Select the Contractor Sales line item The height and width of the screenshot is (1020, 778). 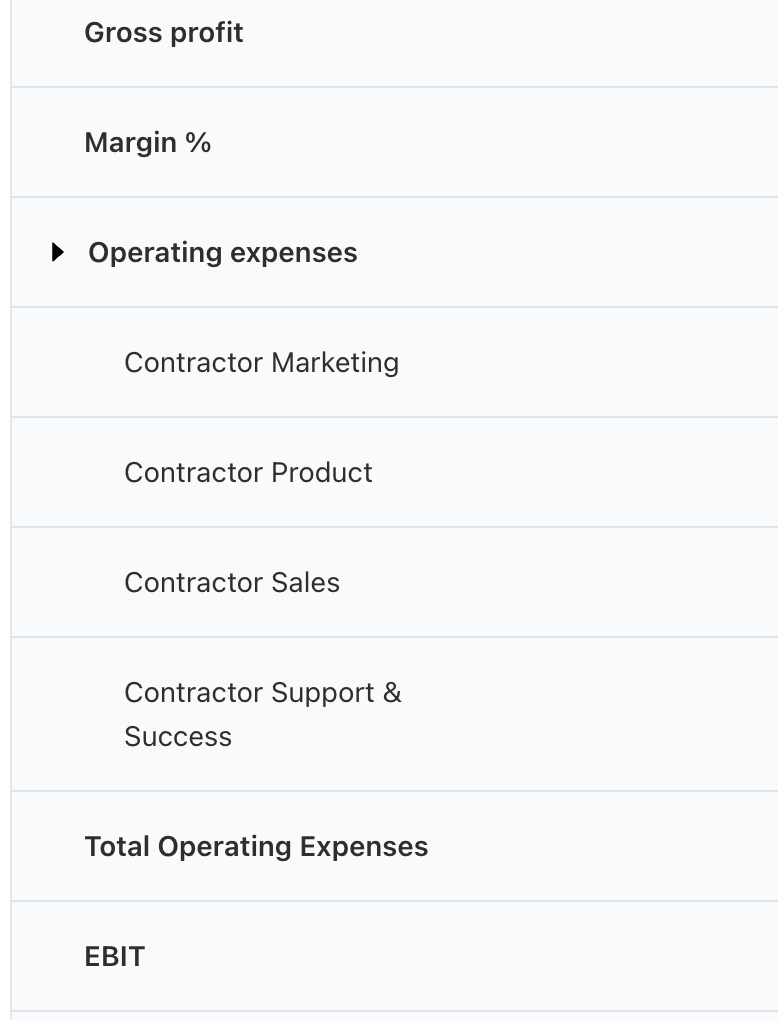(232, 582)
